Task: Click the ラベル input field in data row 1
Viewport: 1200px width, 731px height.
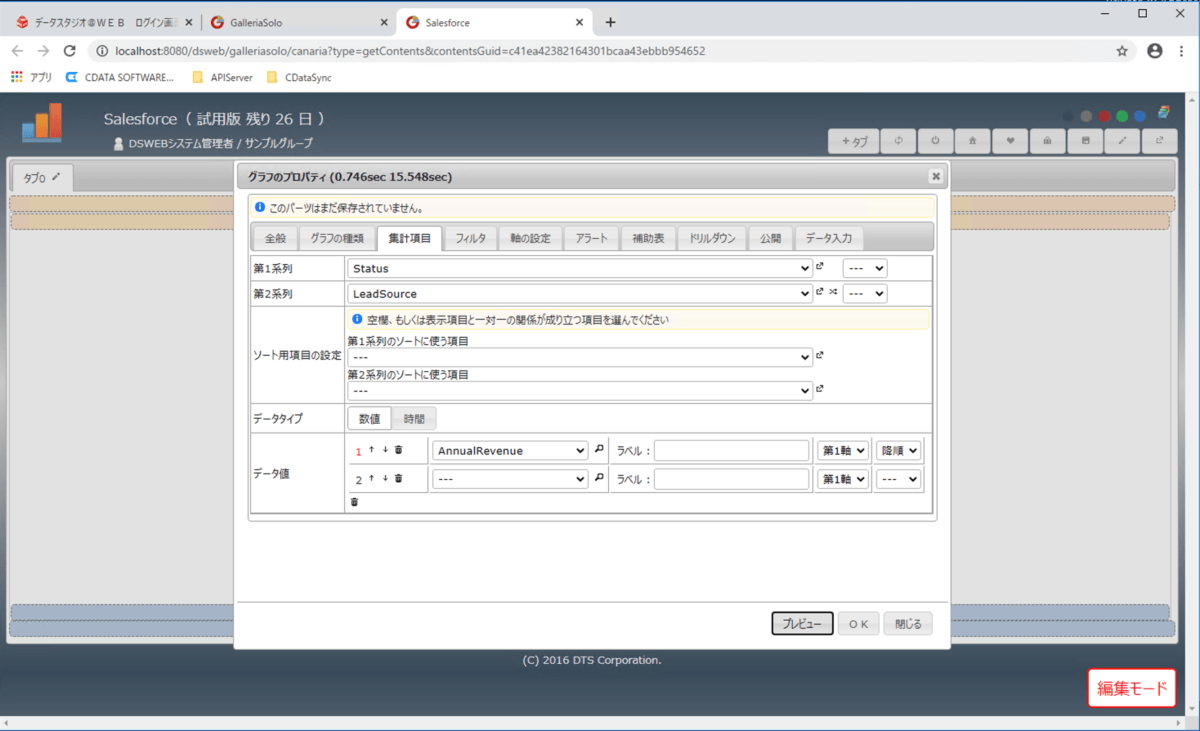Action: 731,451
